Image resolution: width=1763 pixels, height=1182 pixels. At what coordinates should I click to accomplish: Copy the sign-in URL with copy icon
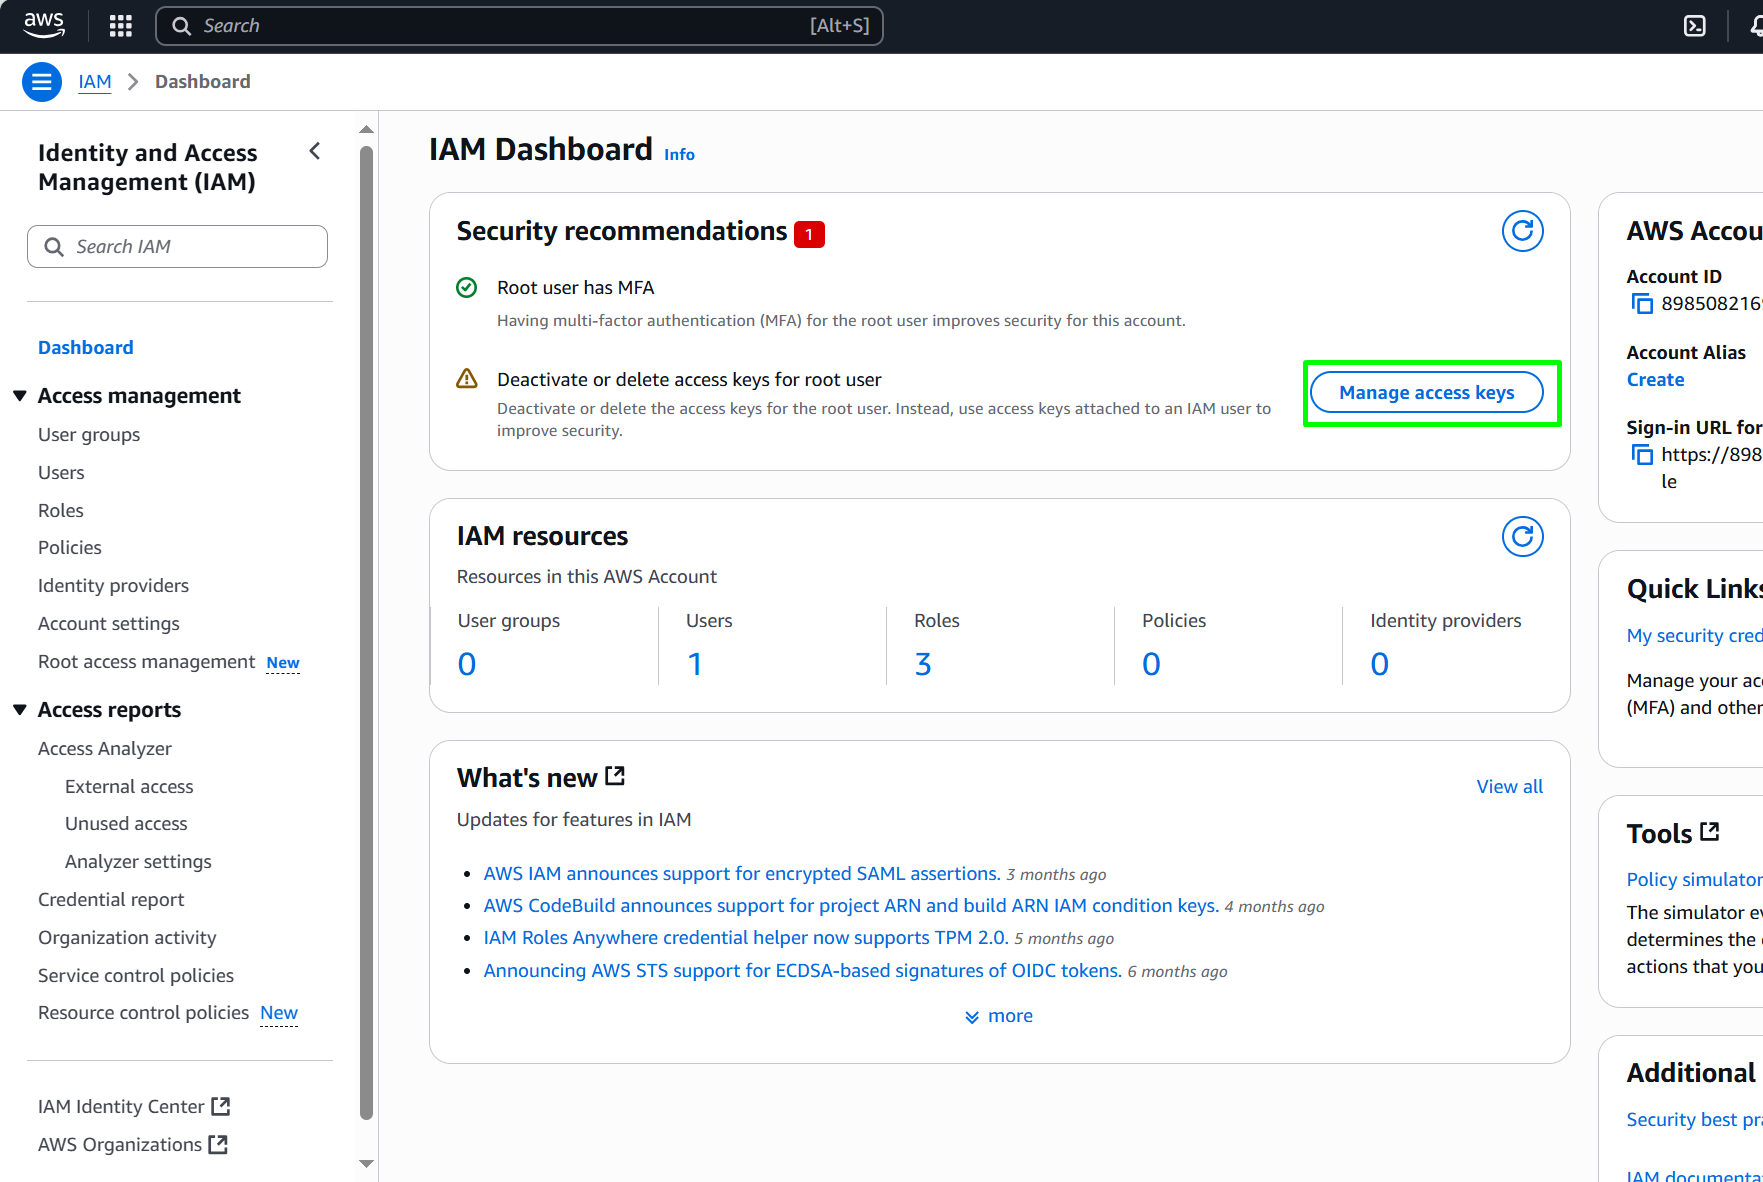[1642, 455]
